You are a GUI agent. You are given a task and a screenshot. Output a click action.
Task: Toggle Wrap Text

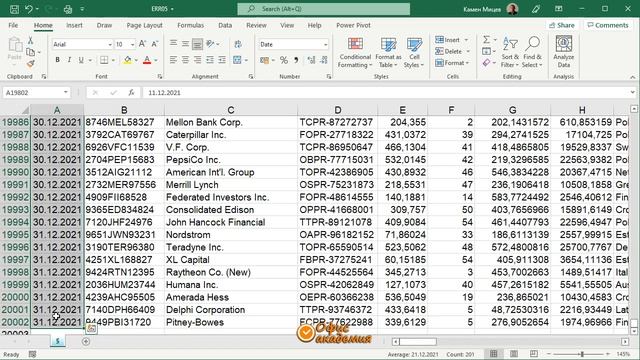pyautogui.click(x=238, y=44)
